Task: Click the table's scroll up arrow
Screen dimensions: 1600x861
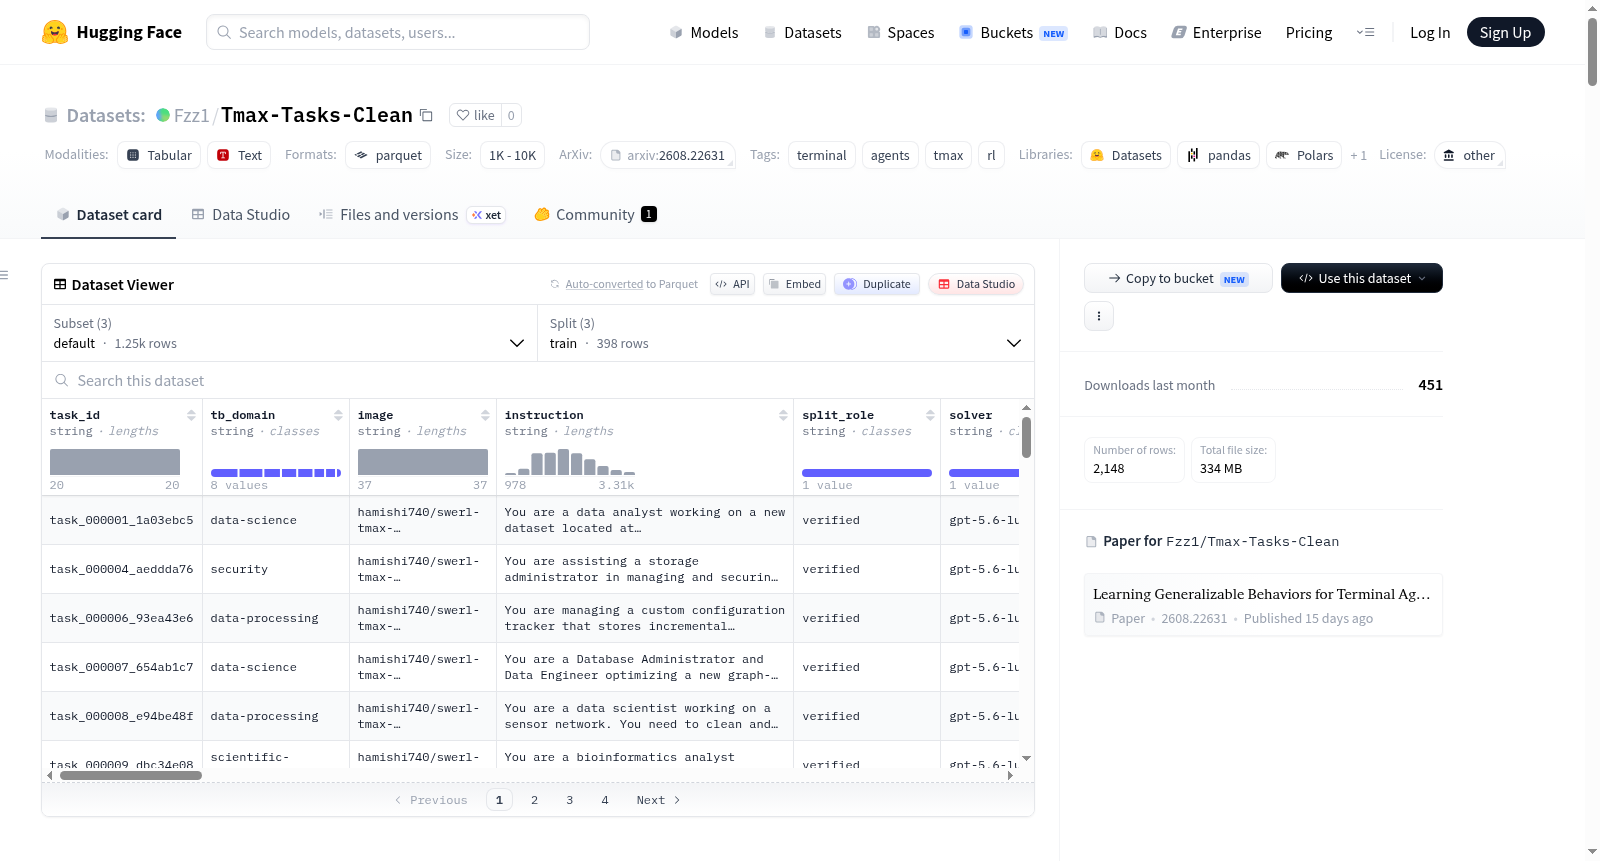Action: (1026, 408)
